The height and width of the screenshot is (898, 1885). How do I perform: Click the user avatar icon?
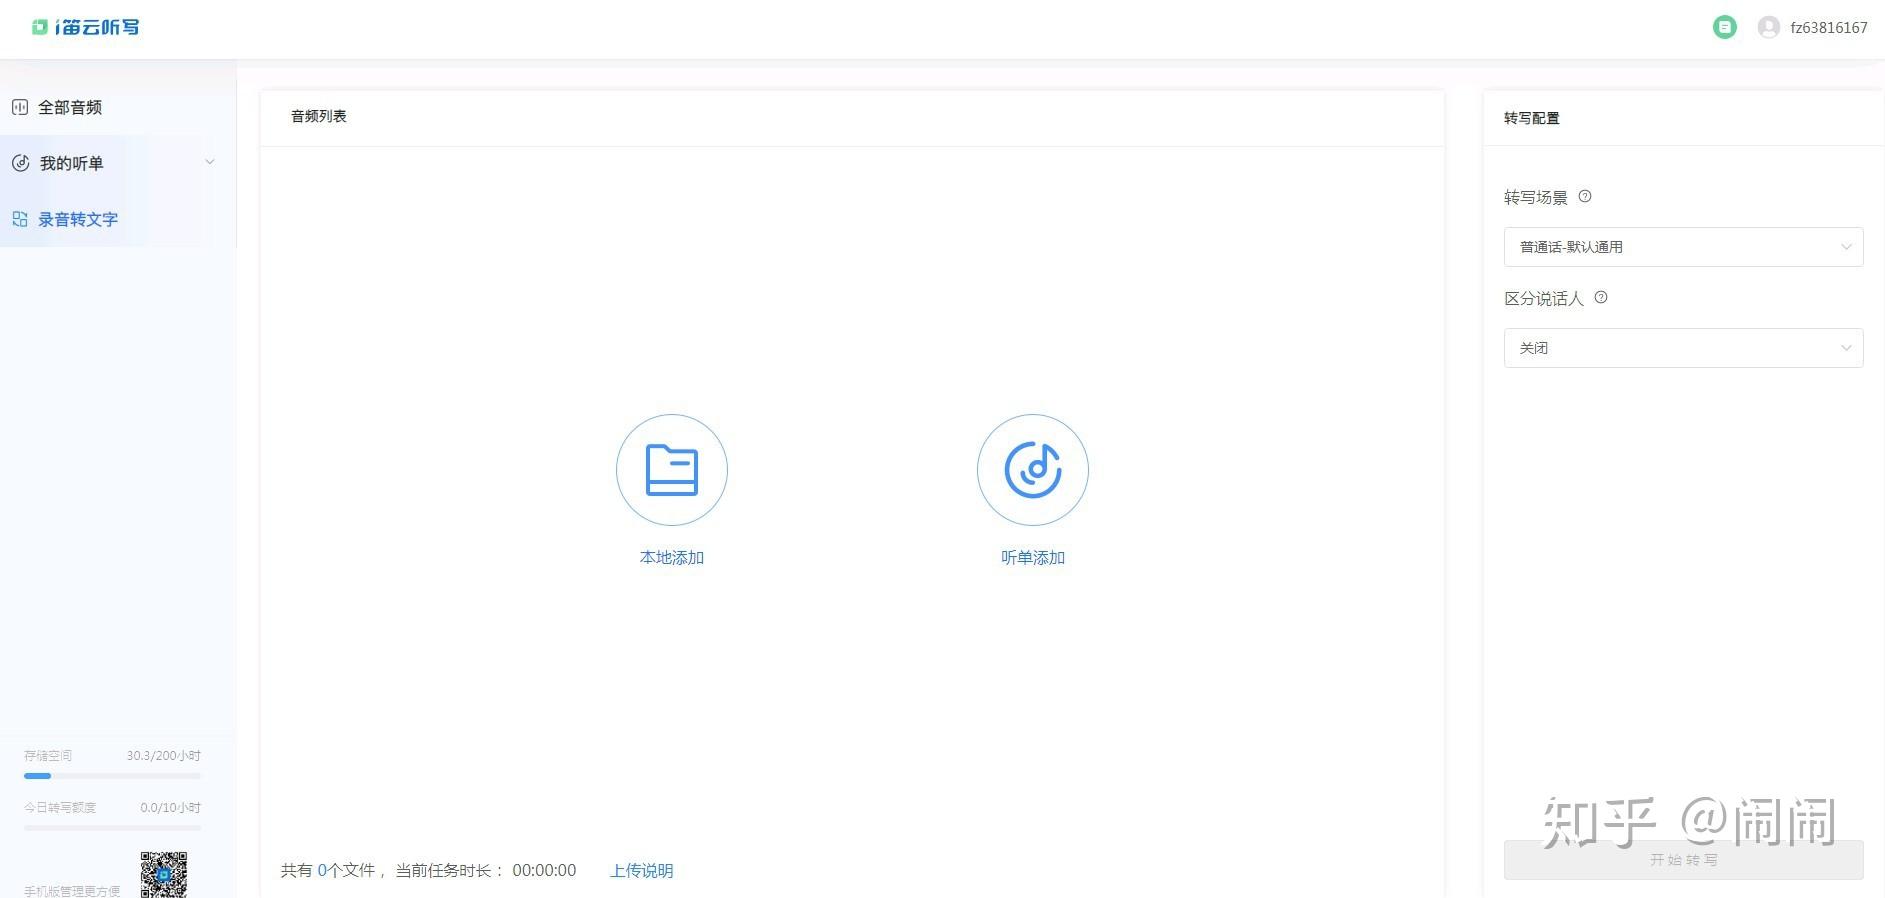pyautogui.click(x=1768, y=27)
